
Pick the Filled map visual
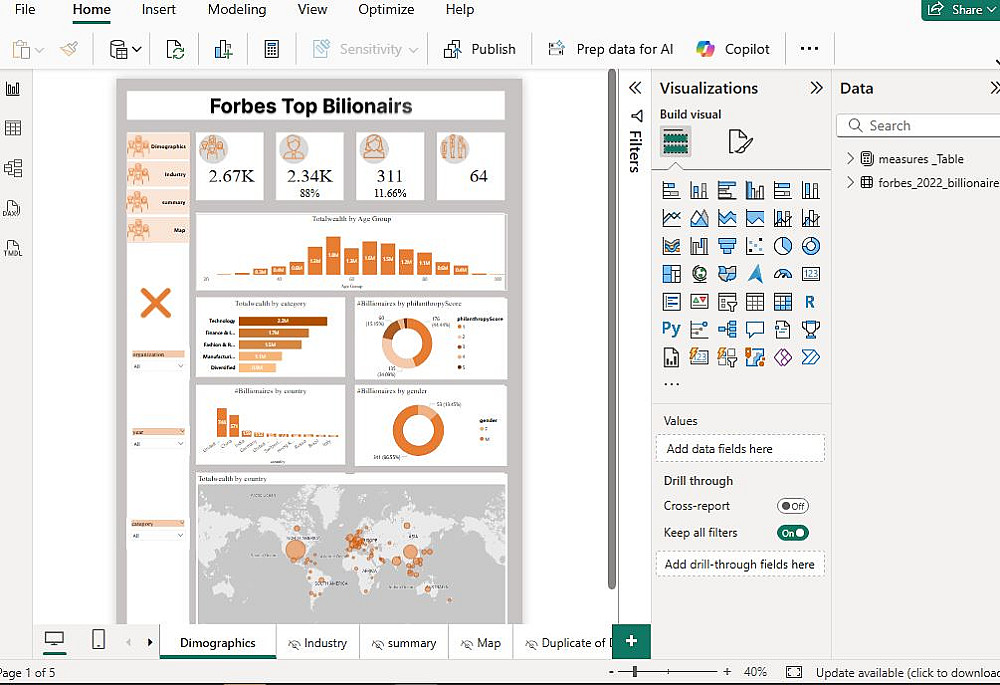727,274
